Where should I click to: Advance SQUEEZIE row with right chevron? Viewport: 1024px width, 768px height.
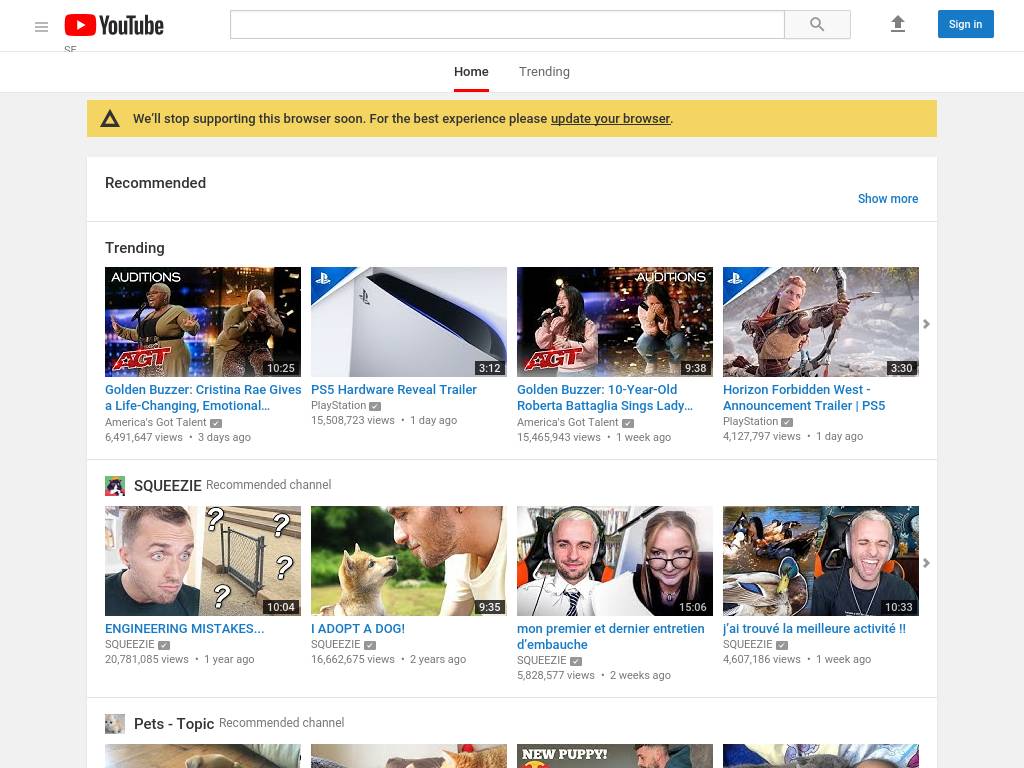(x=926, y=563)
